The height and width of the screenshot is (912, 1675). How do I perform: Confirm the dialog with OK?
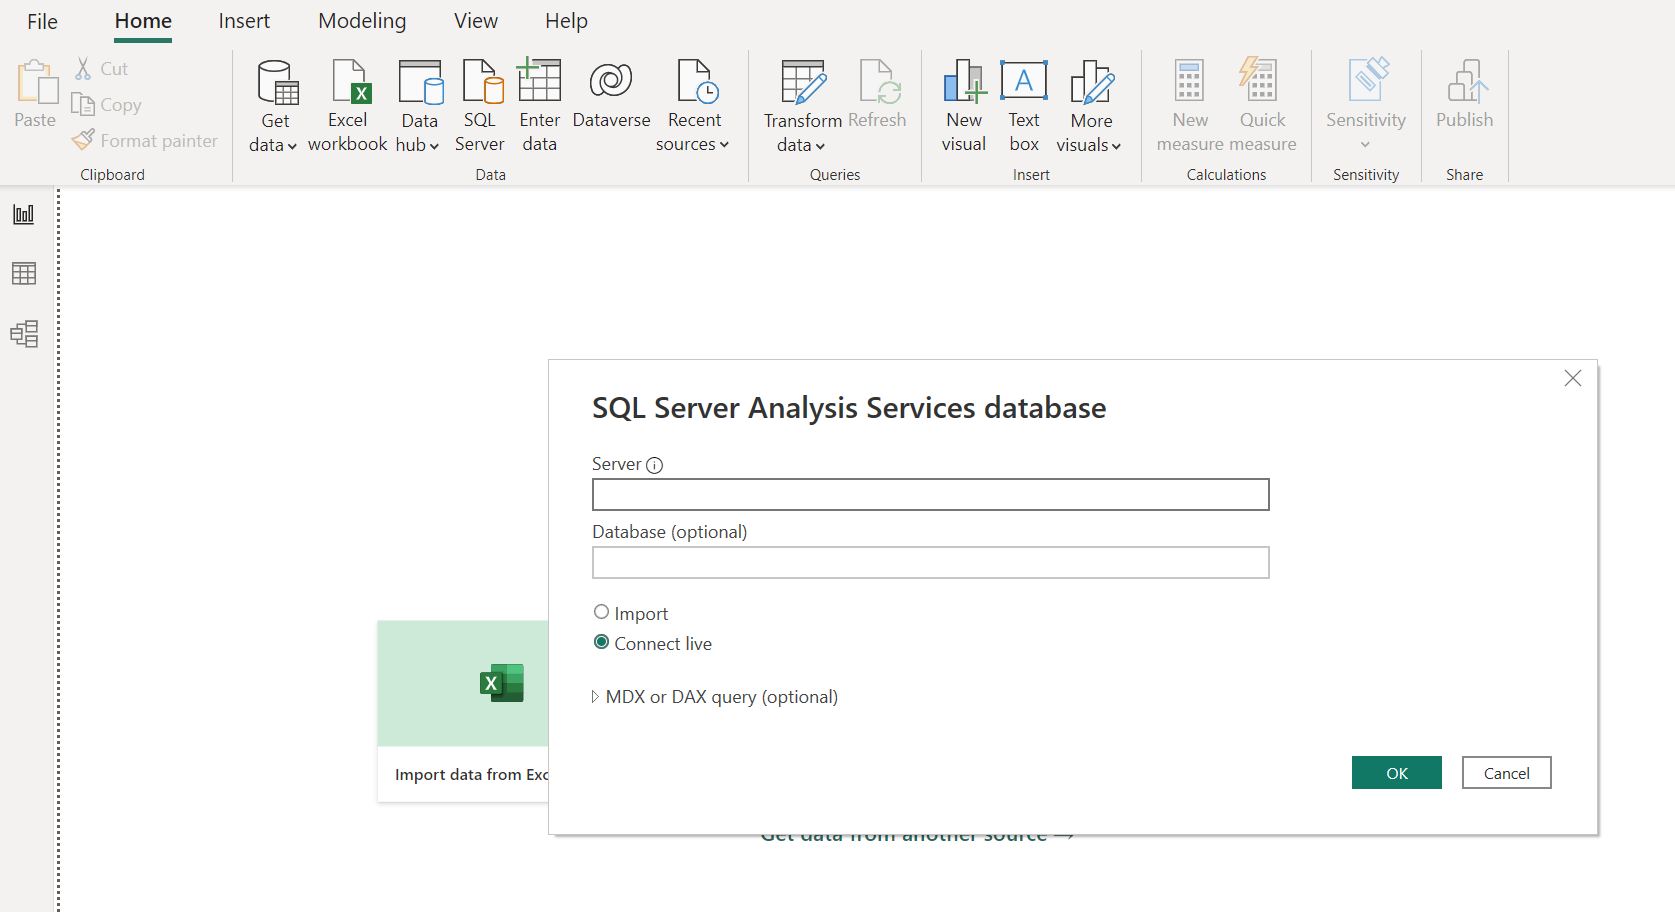(x=1397, y=773)
